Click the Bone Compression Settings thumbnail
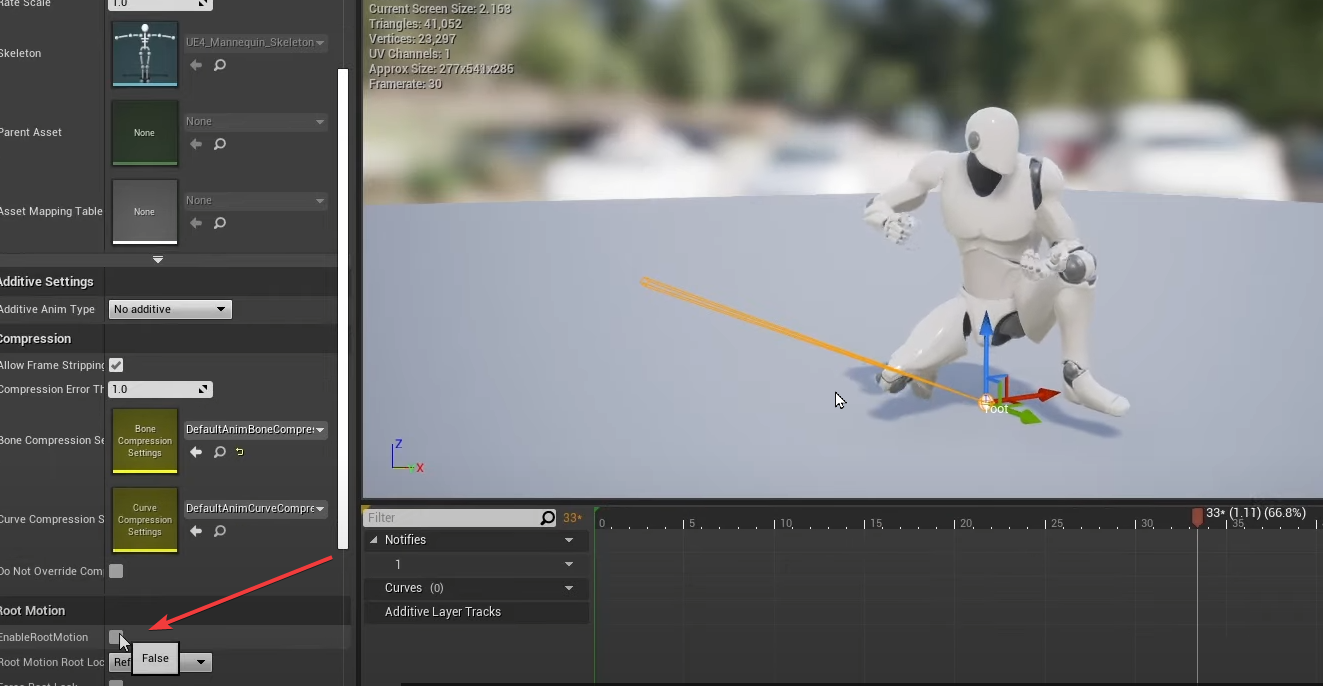The height and width of the screenshot is (686, 1323). [x=145, y=441]
